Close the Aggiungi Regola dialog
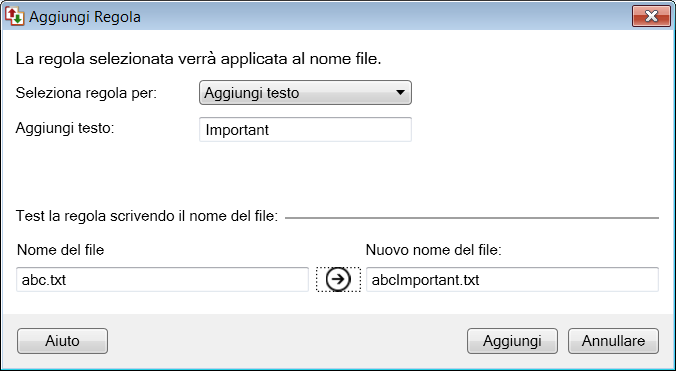676x371 pixels. [x=651, y=16]
